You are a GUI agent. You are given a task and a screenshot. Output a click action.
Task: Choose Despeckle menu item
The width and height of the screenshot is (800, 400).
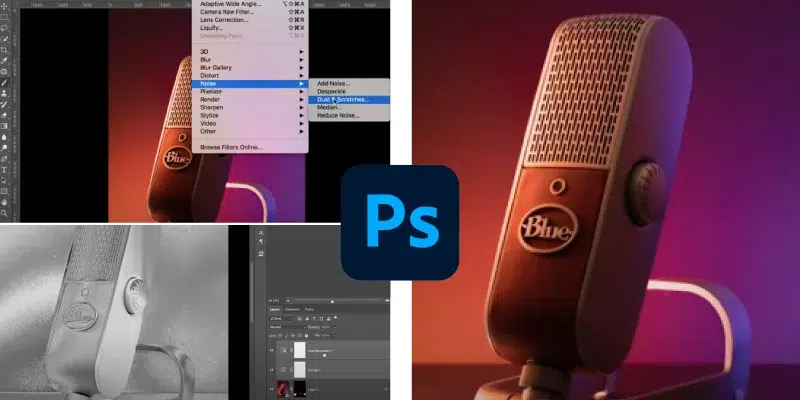click(349, 91)
